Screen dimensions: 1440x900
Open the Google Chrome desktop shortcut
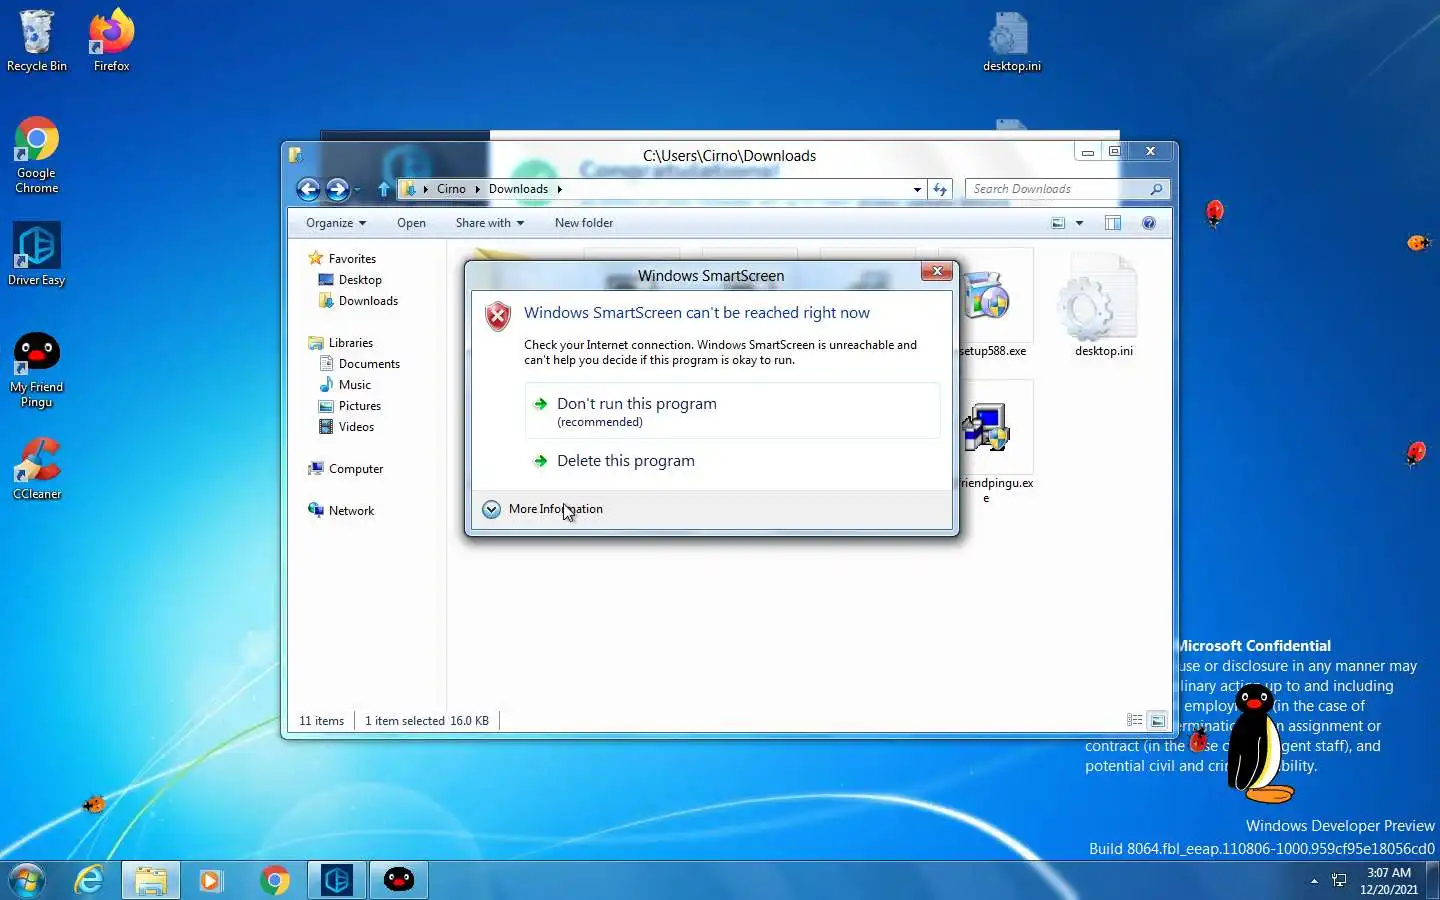(x=36, y=156)
